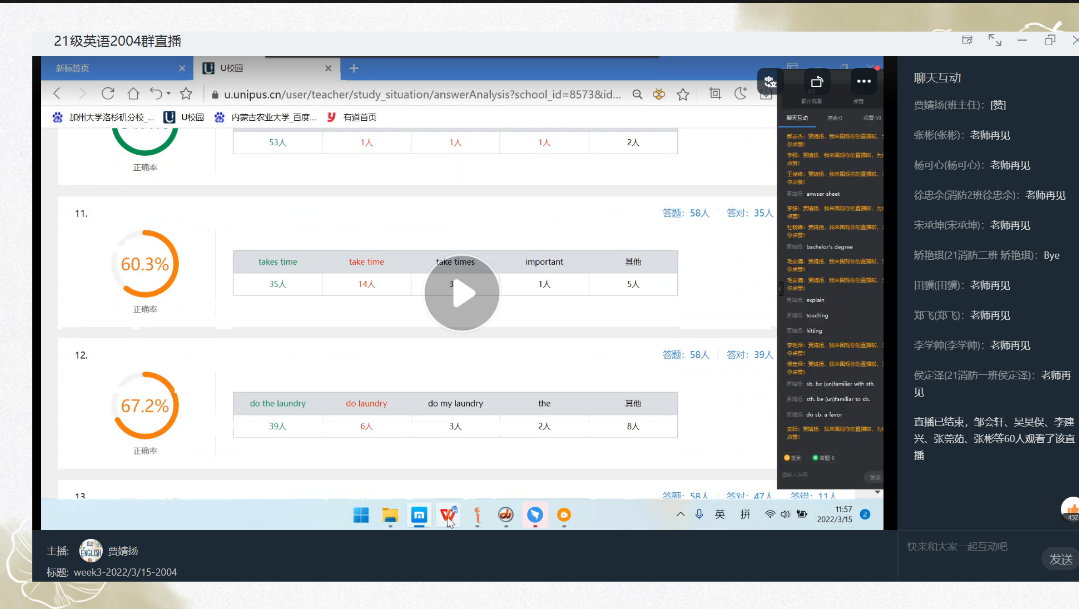This screenshot has height=609, width=1079.
Task: Open the 内蒙古农业大学 bookmark
Action: (265, 117)
